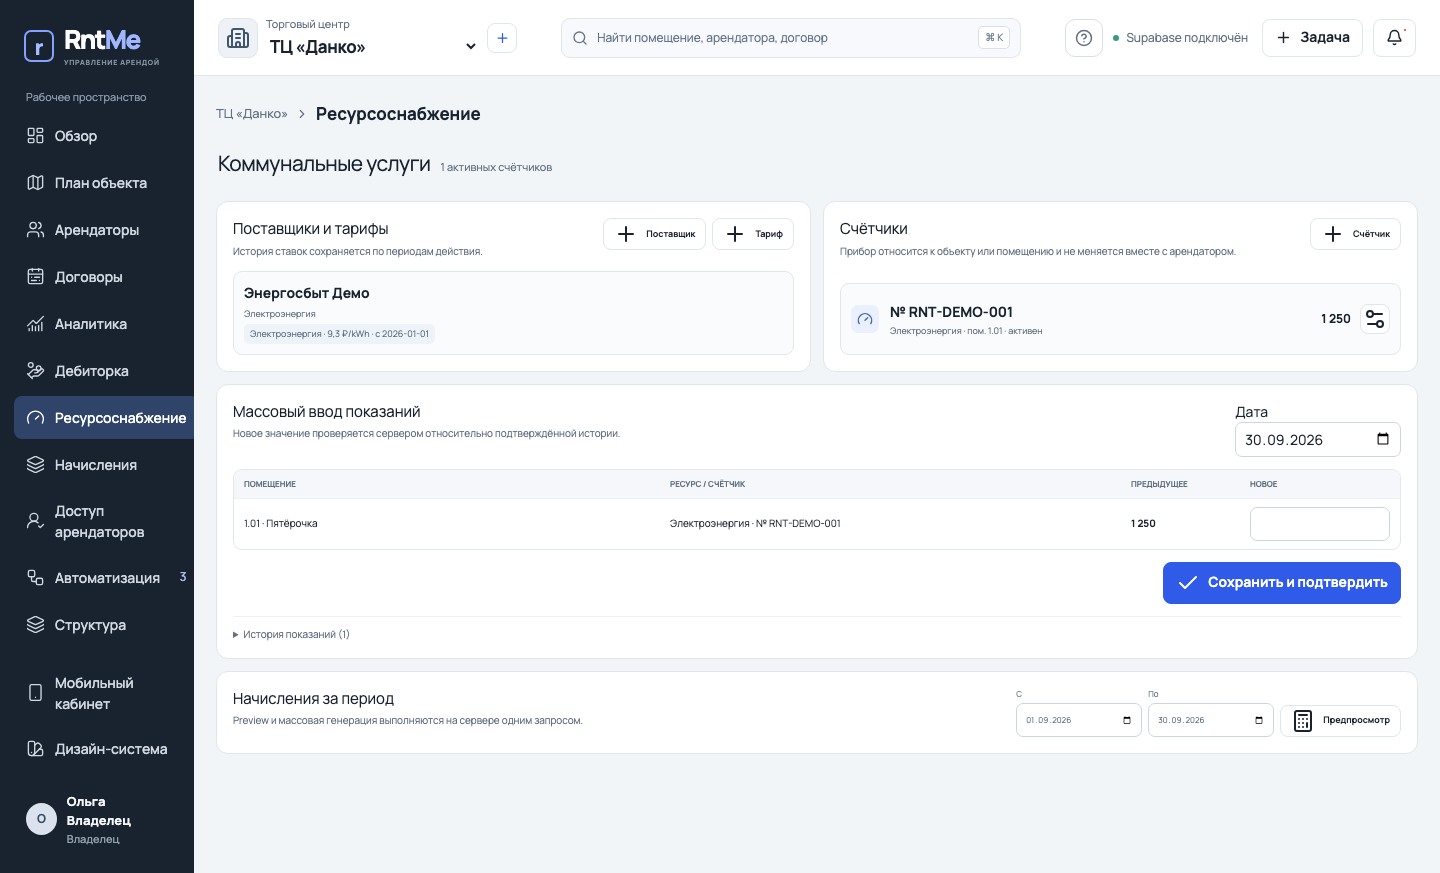This screenshot has width=1440, height=873.
Task: Open the notifications bell
Action: pyautogui.click(x=1394, y=38)
